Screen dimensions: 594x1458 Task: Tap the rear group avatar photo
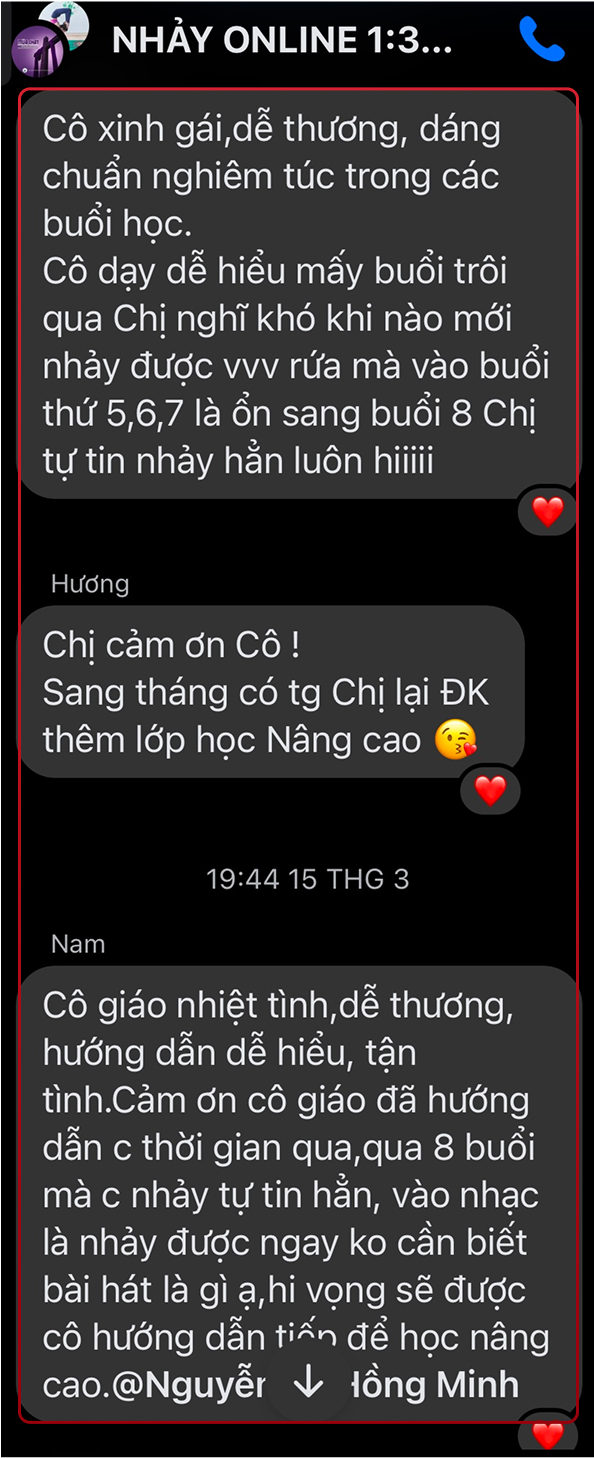pos(64,22)
